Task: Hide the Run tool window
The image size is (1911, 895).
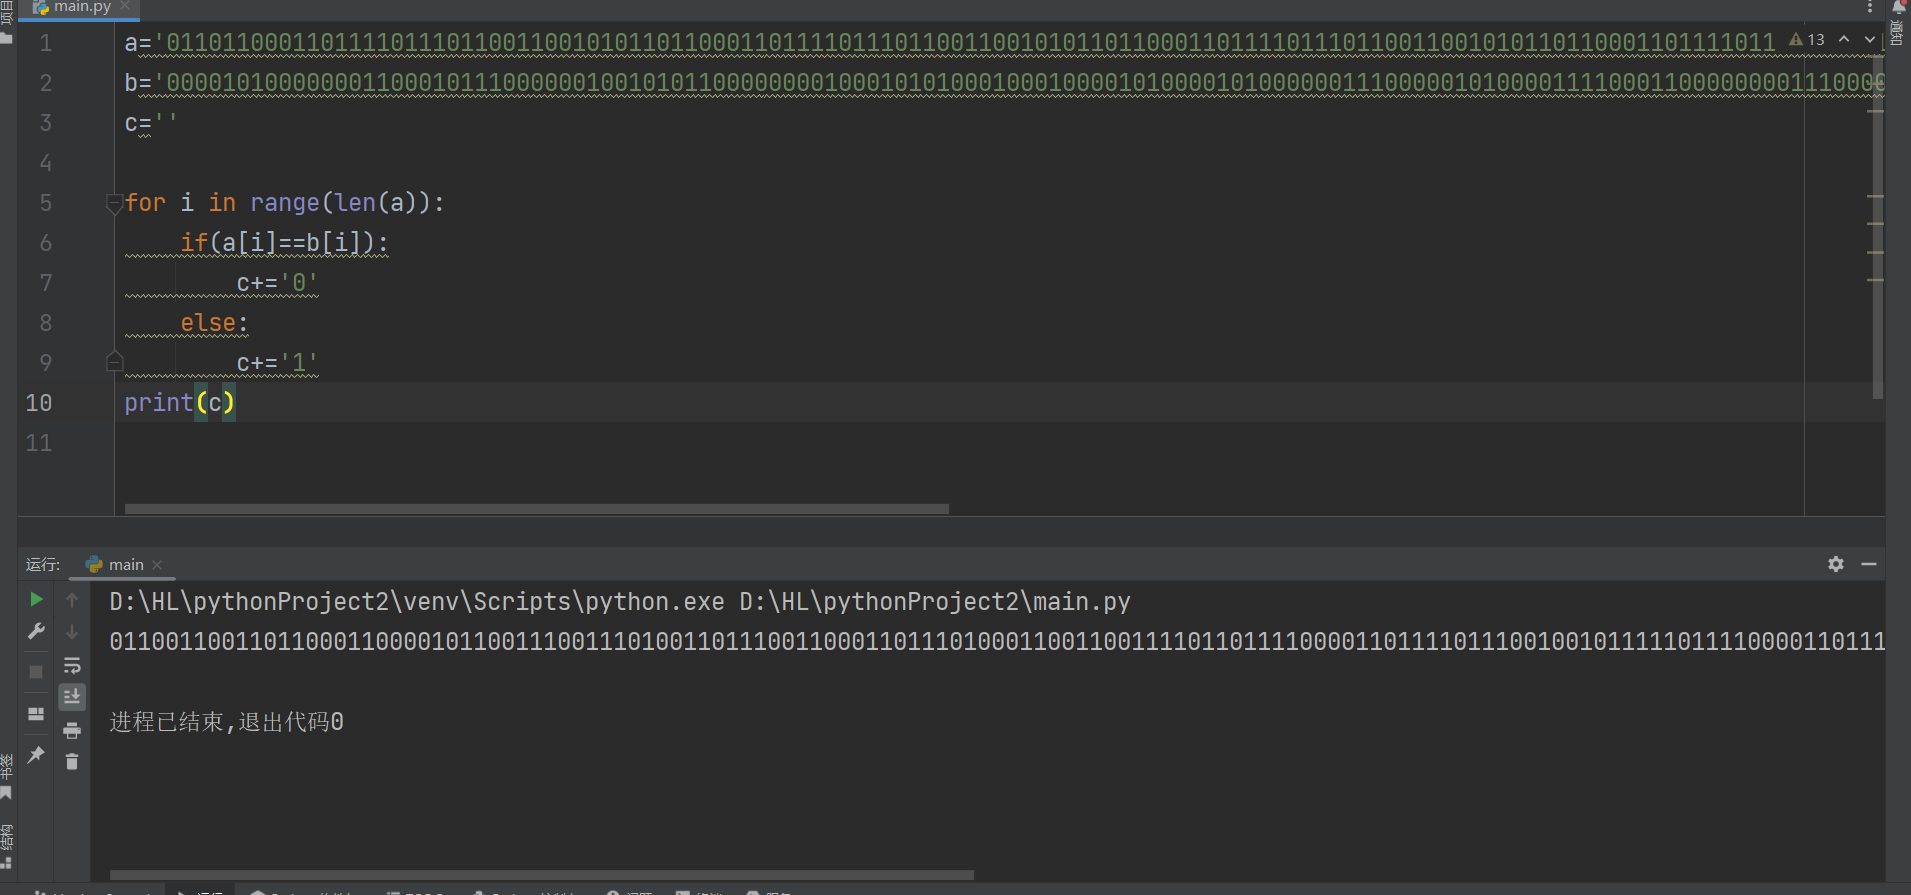Action: click(x=1869, y=564)
